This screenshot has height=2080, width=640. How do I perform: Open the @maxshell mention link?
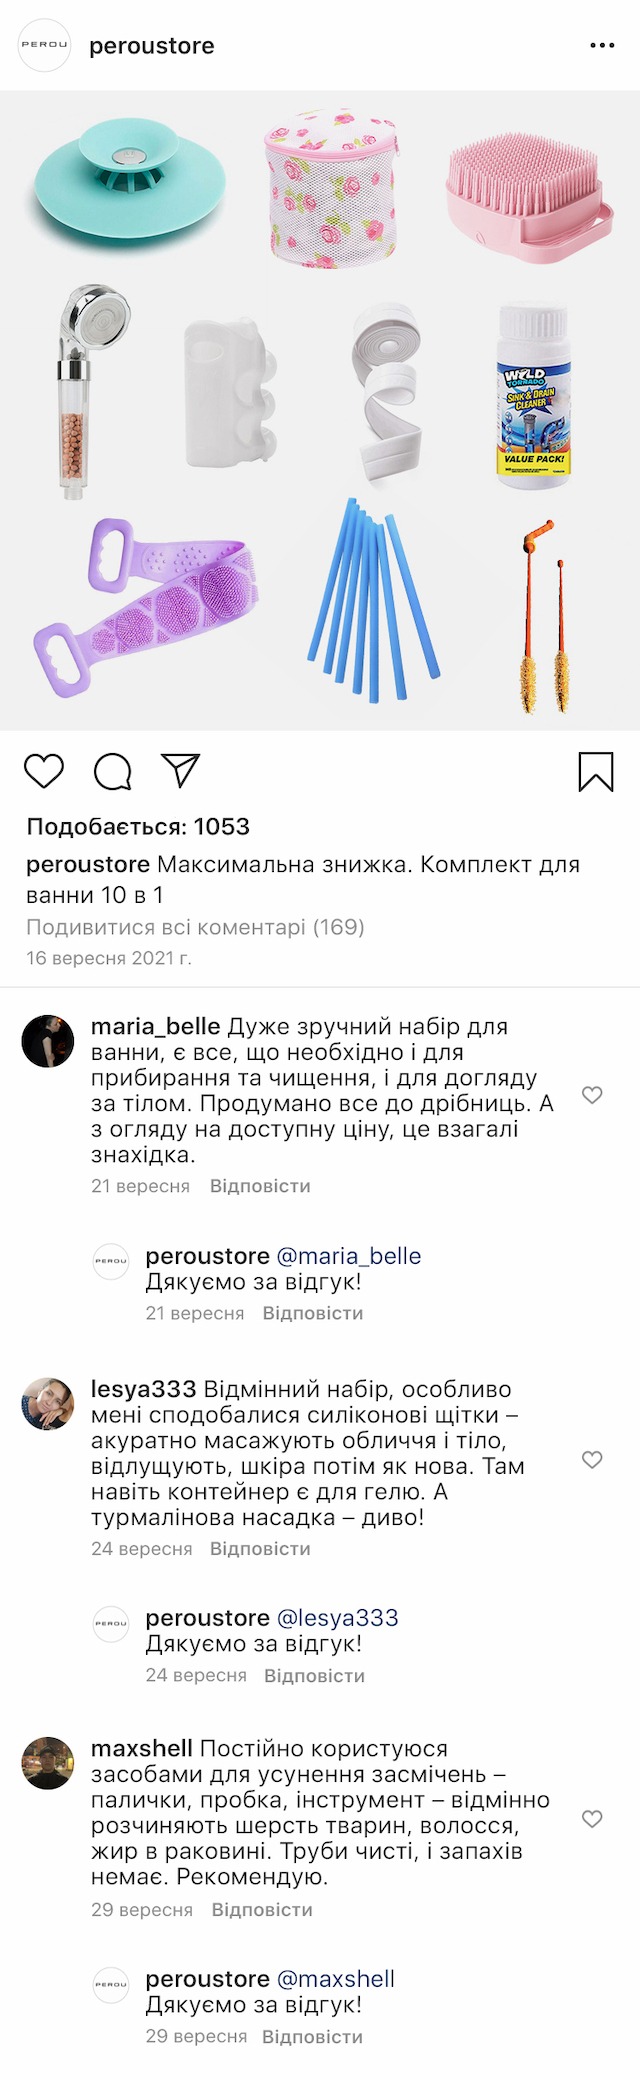[335, 1979]
